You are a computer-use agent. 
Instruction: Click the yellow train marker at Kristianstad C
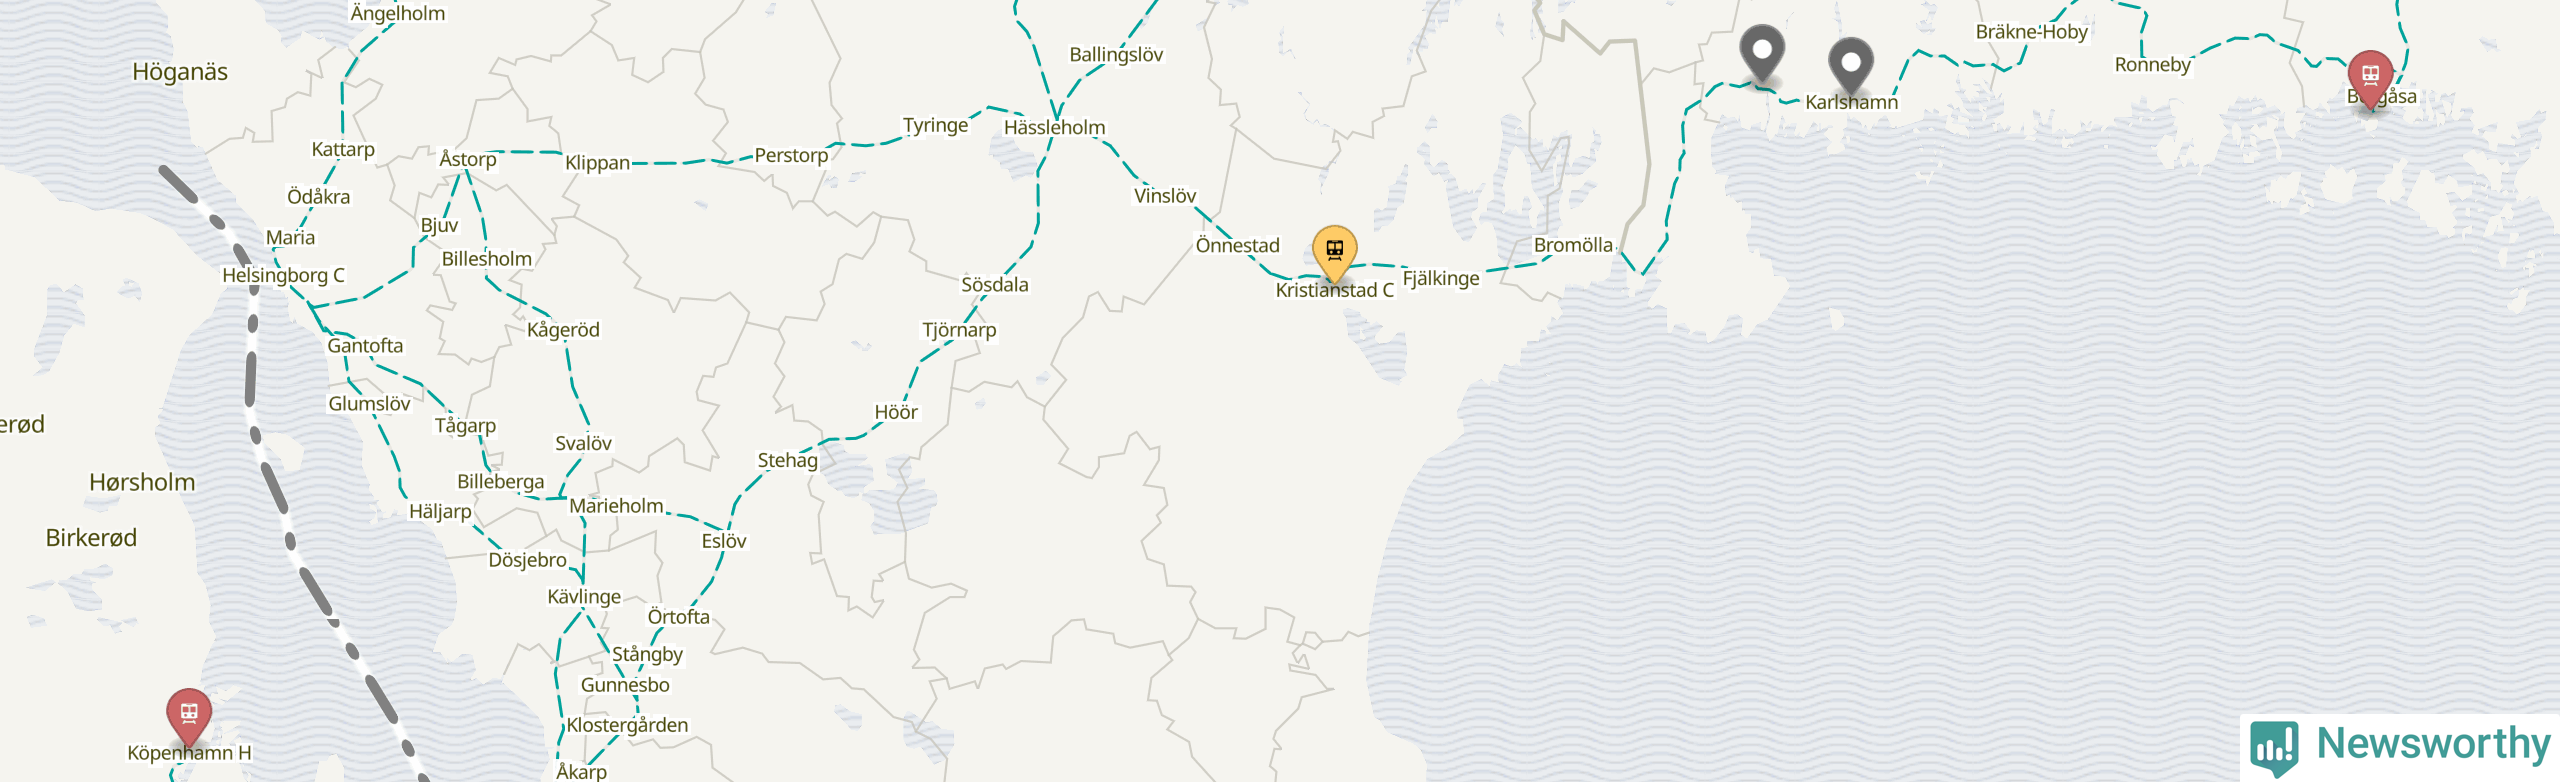(x=1334, y=252)
